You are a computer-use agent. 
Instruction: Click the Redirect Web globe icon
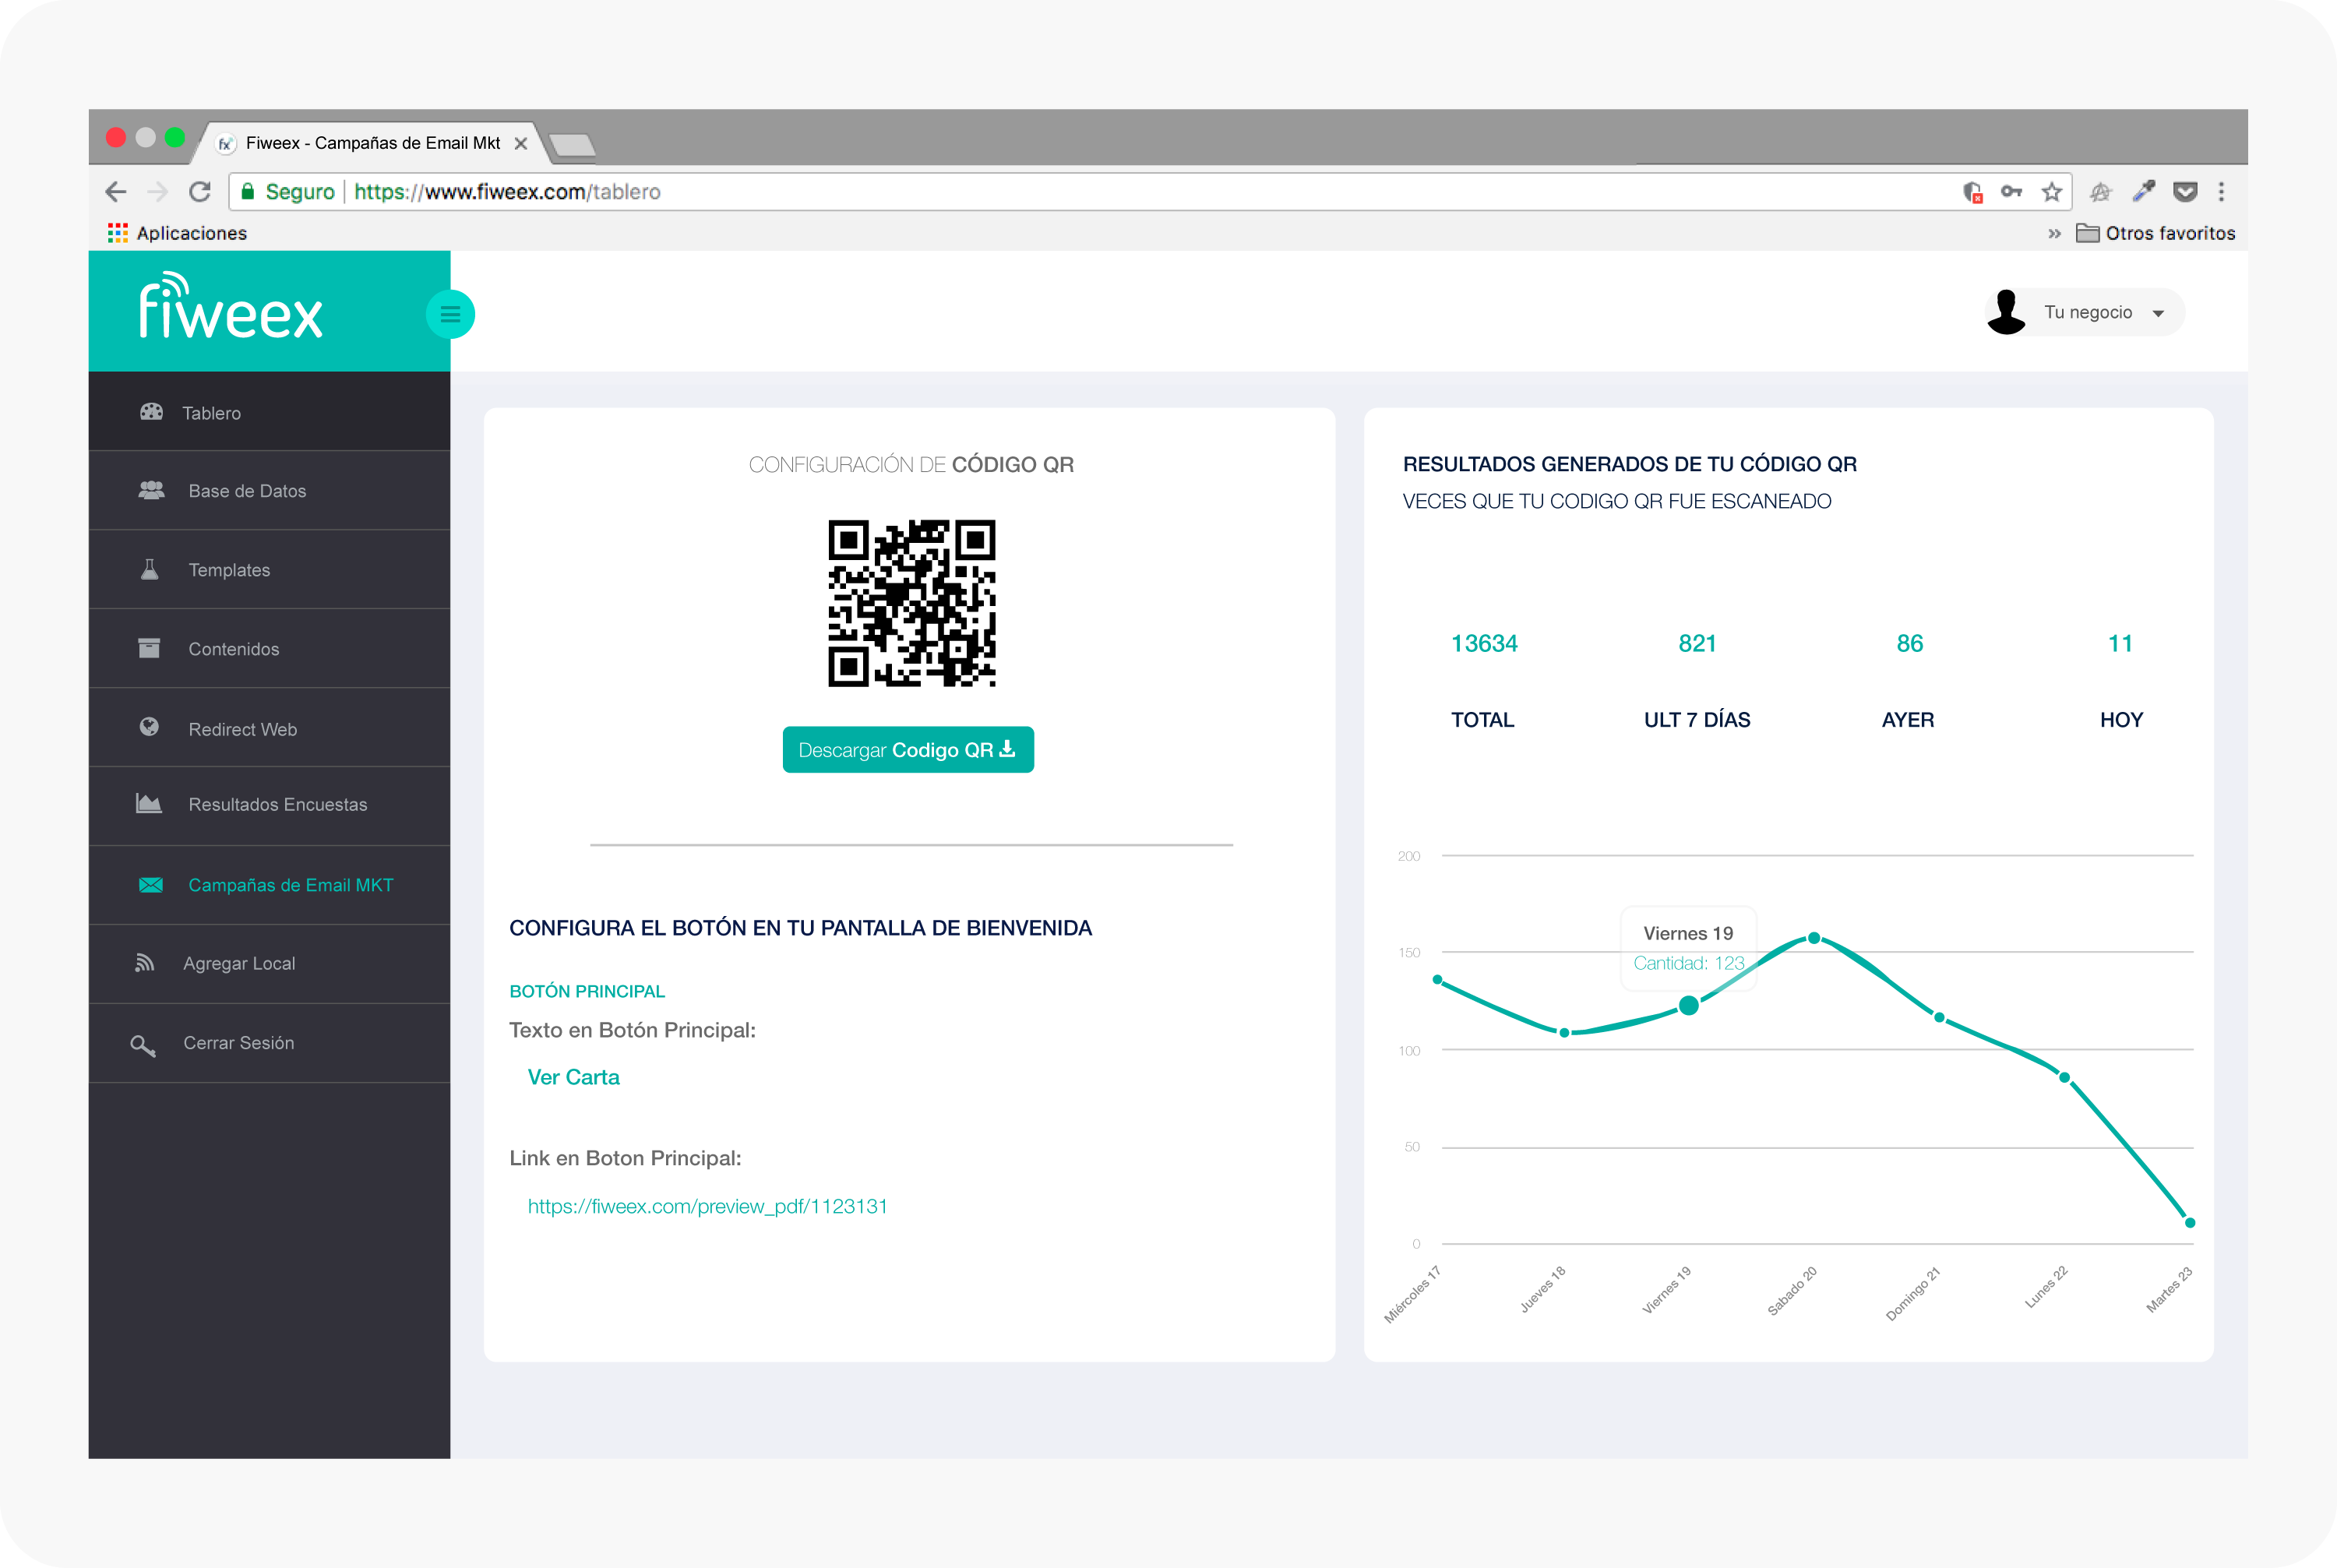[x=149, y=727]
